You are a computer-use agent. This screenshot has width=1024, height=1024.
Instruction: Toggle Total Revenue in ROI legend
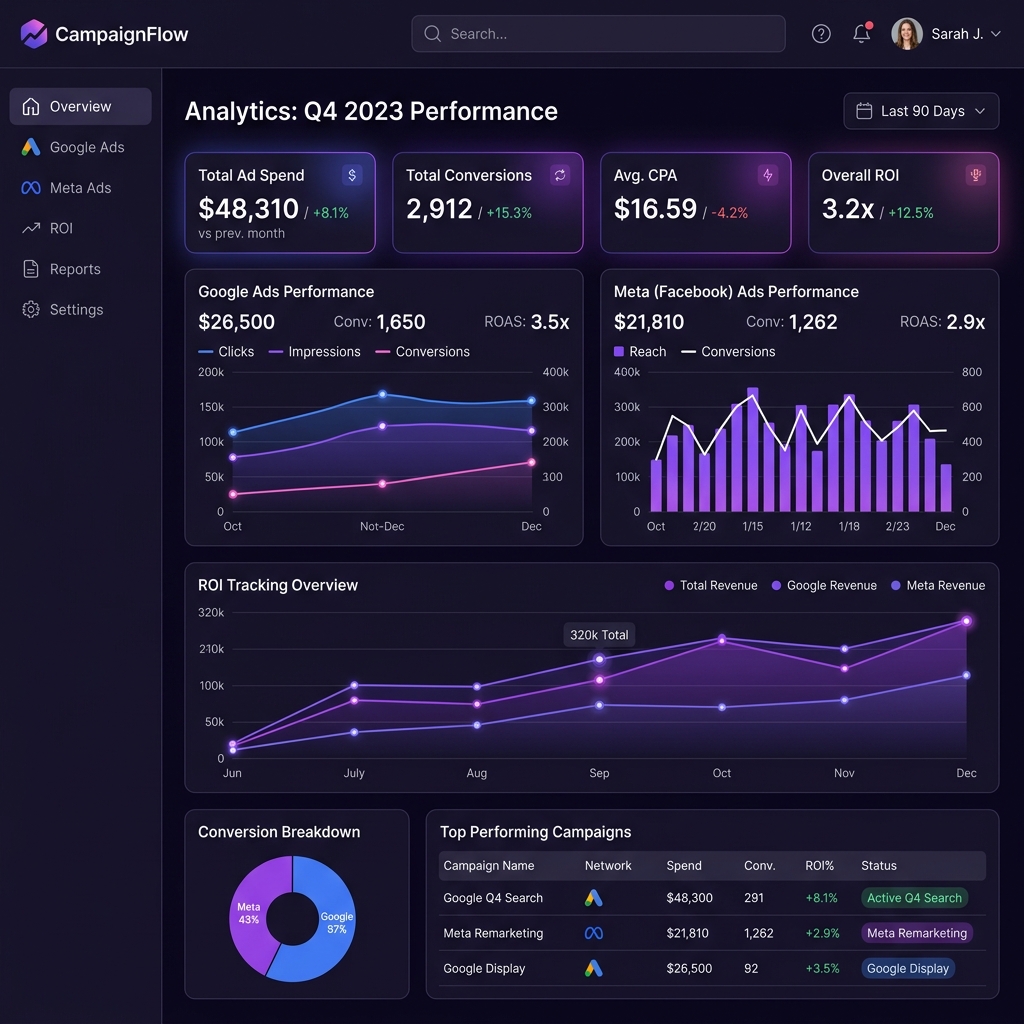click(711, 585)
